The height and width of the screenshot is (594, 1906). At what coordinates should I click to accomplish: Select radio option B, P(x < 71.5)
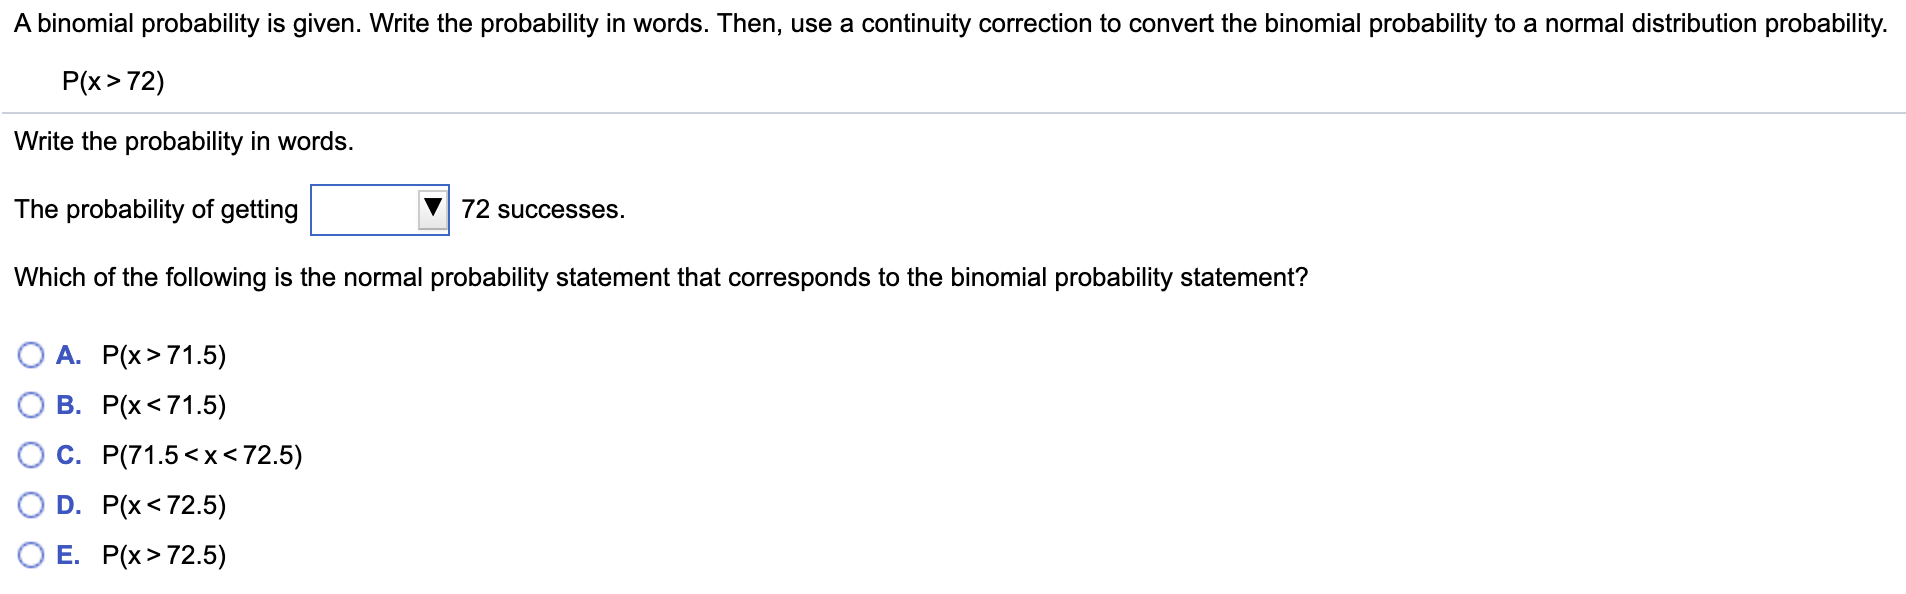tap(30, 404)
